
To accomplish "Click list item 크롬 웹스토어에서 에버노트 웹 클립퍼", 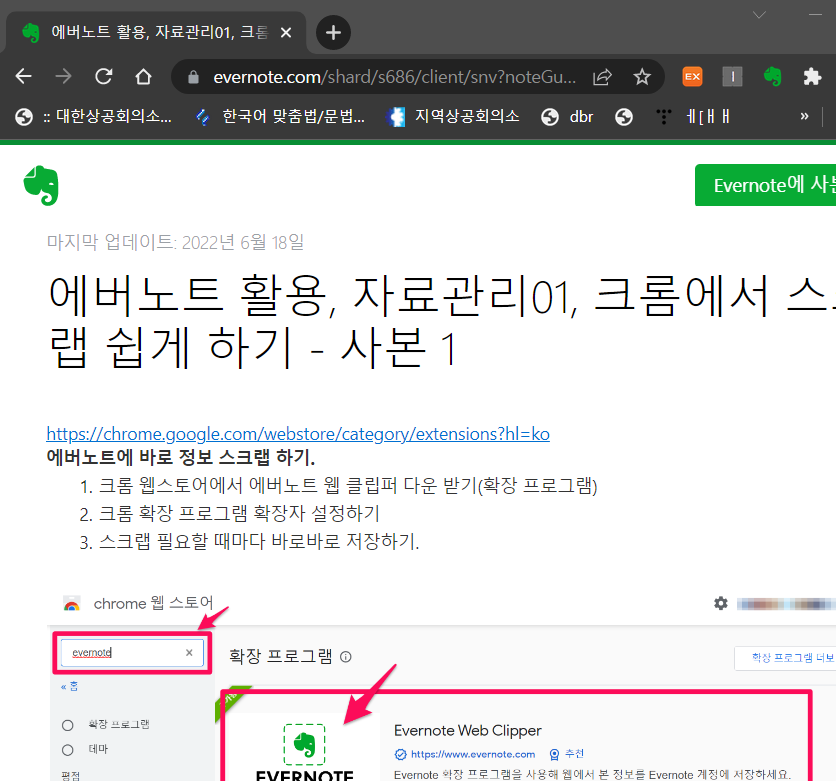I will pos(348,486).
